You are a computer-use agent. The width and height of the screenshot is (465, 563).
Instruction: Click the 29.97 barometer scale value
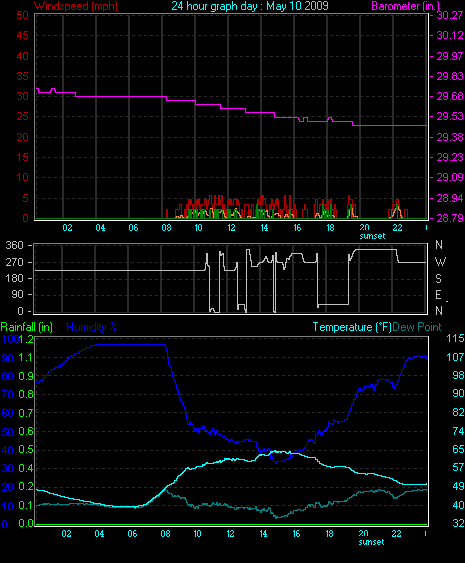click(450, 56)
